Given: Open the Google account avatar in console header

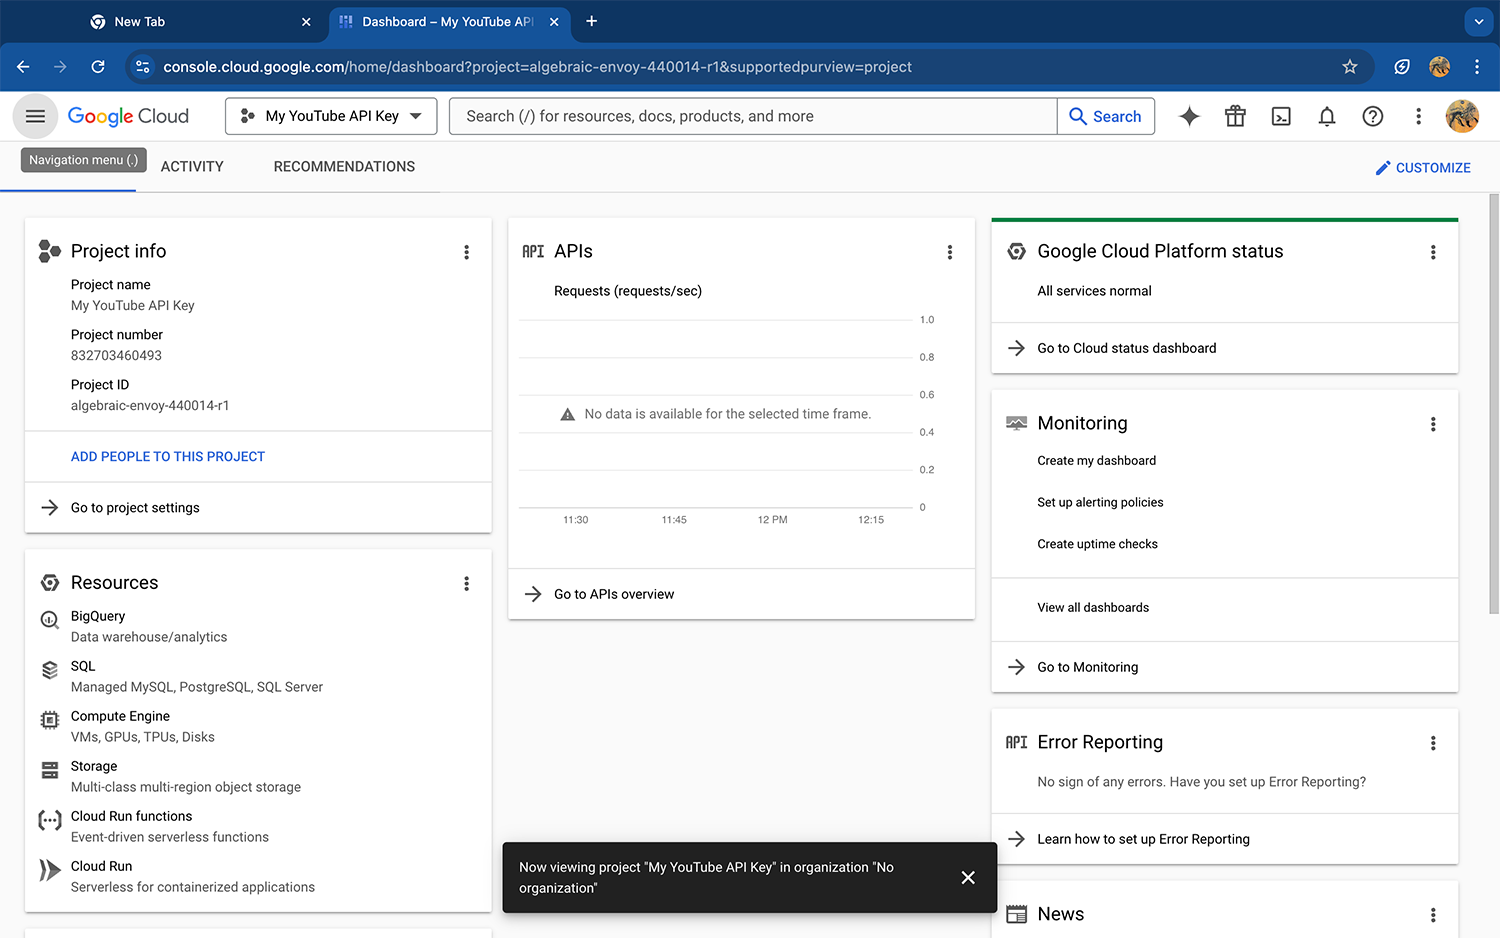Looking at the screenshot, I should coord(1462,116).
